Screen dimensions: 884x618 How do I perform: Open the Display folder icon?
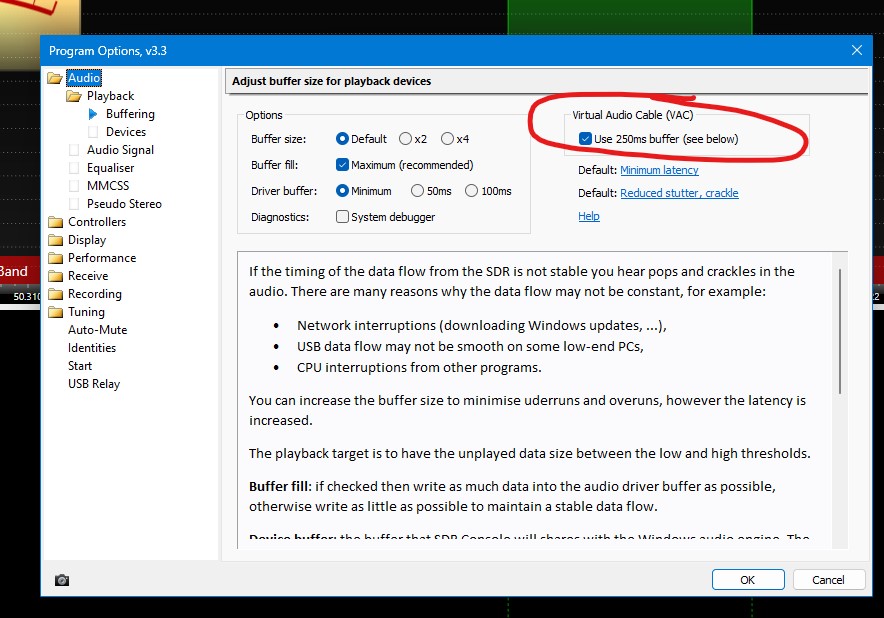(55, 240)
